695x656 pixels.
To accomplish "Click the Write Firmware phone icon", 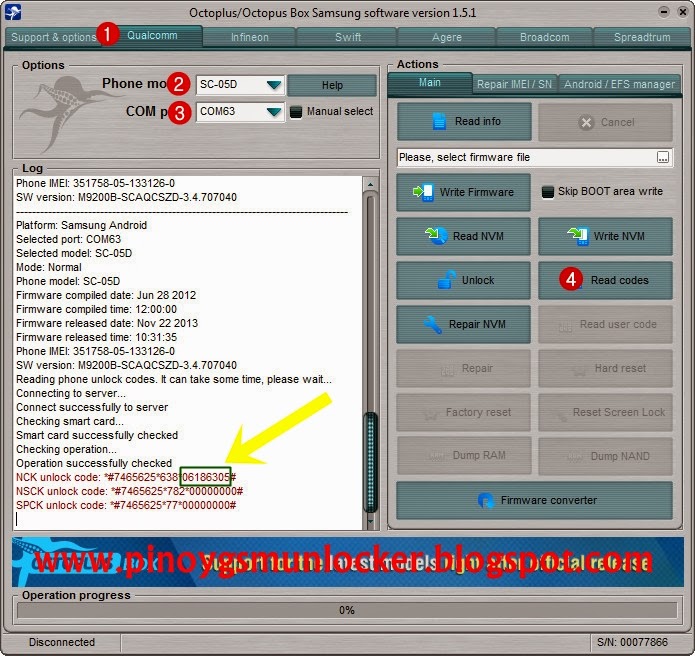I will click(x=423, y=192).
